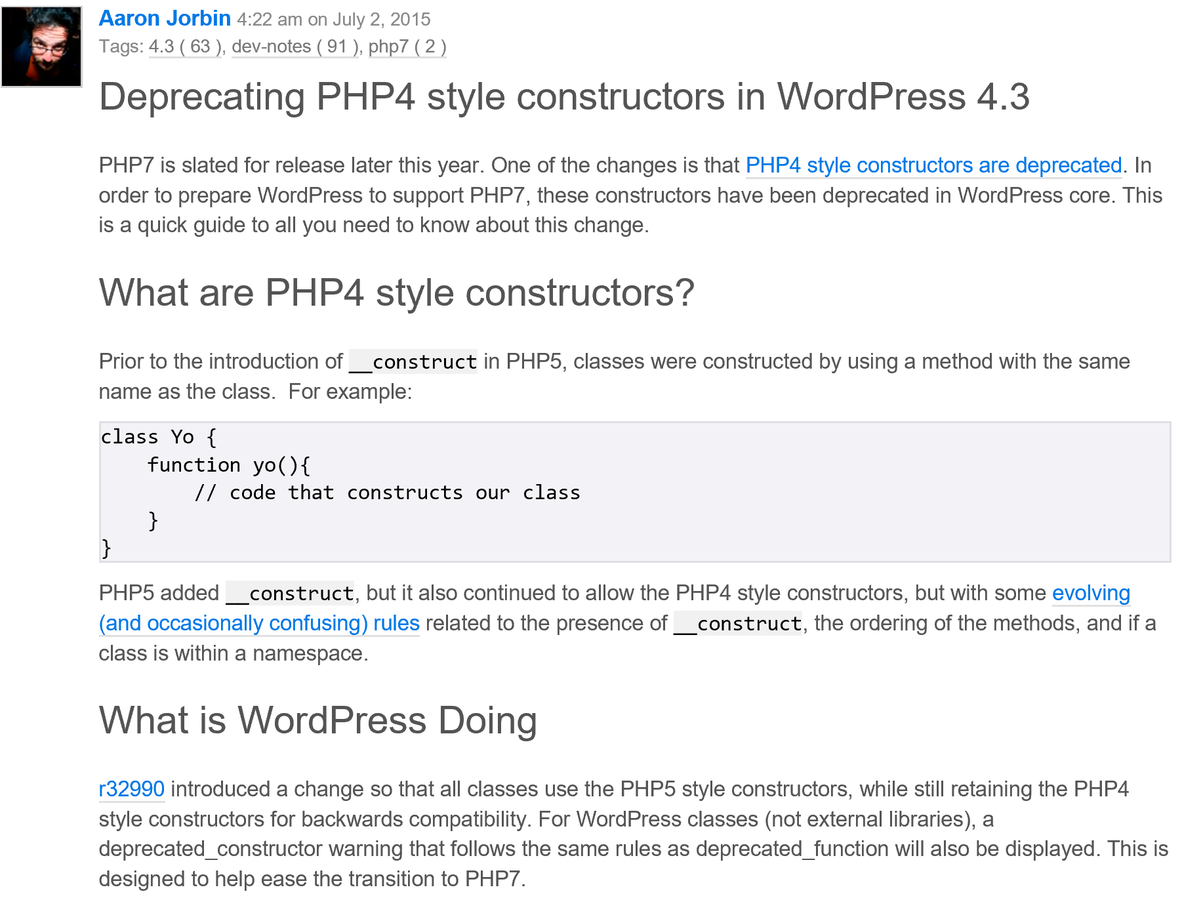The width and height of the screenshot is (1182, 900).
Task: Open the 4.3 ( 63 ) tag
Action: click(185, 47)
